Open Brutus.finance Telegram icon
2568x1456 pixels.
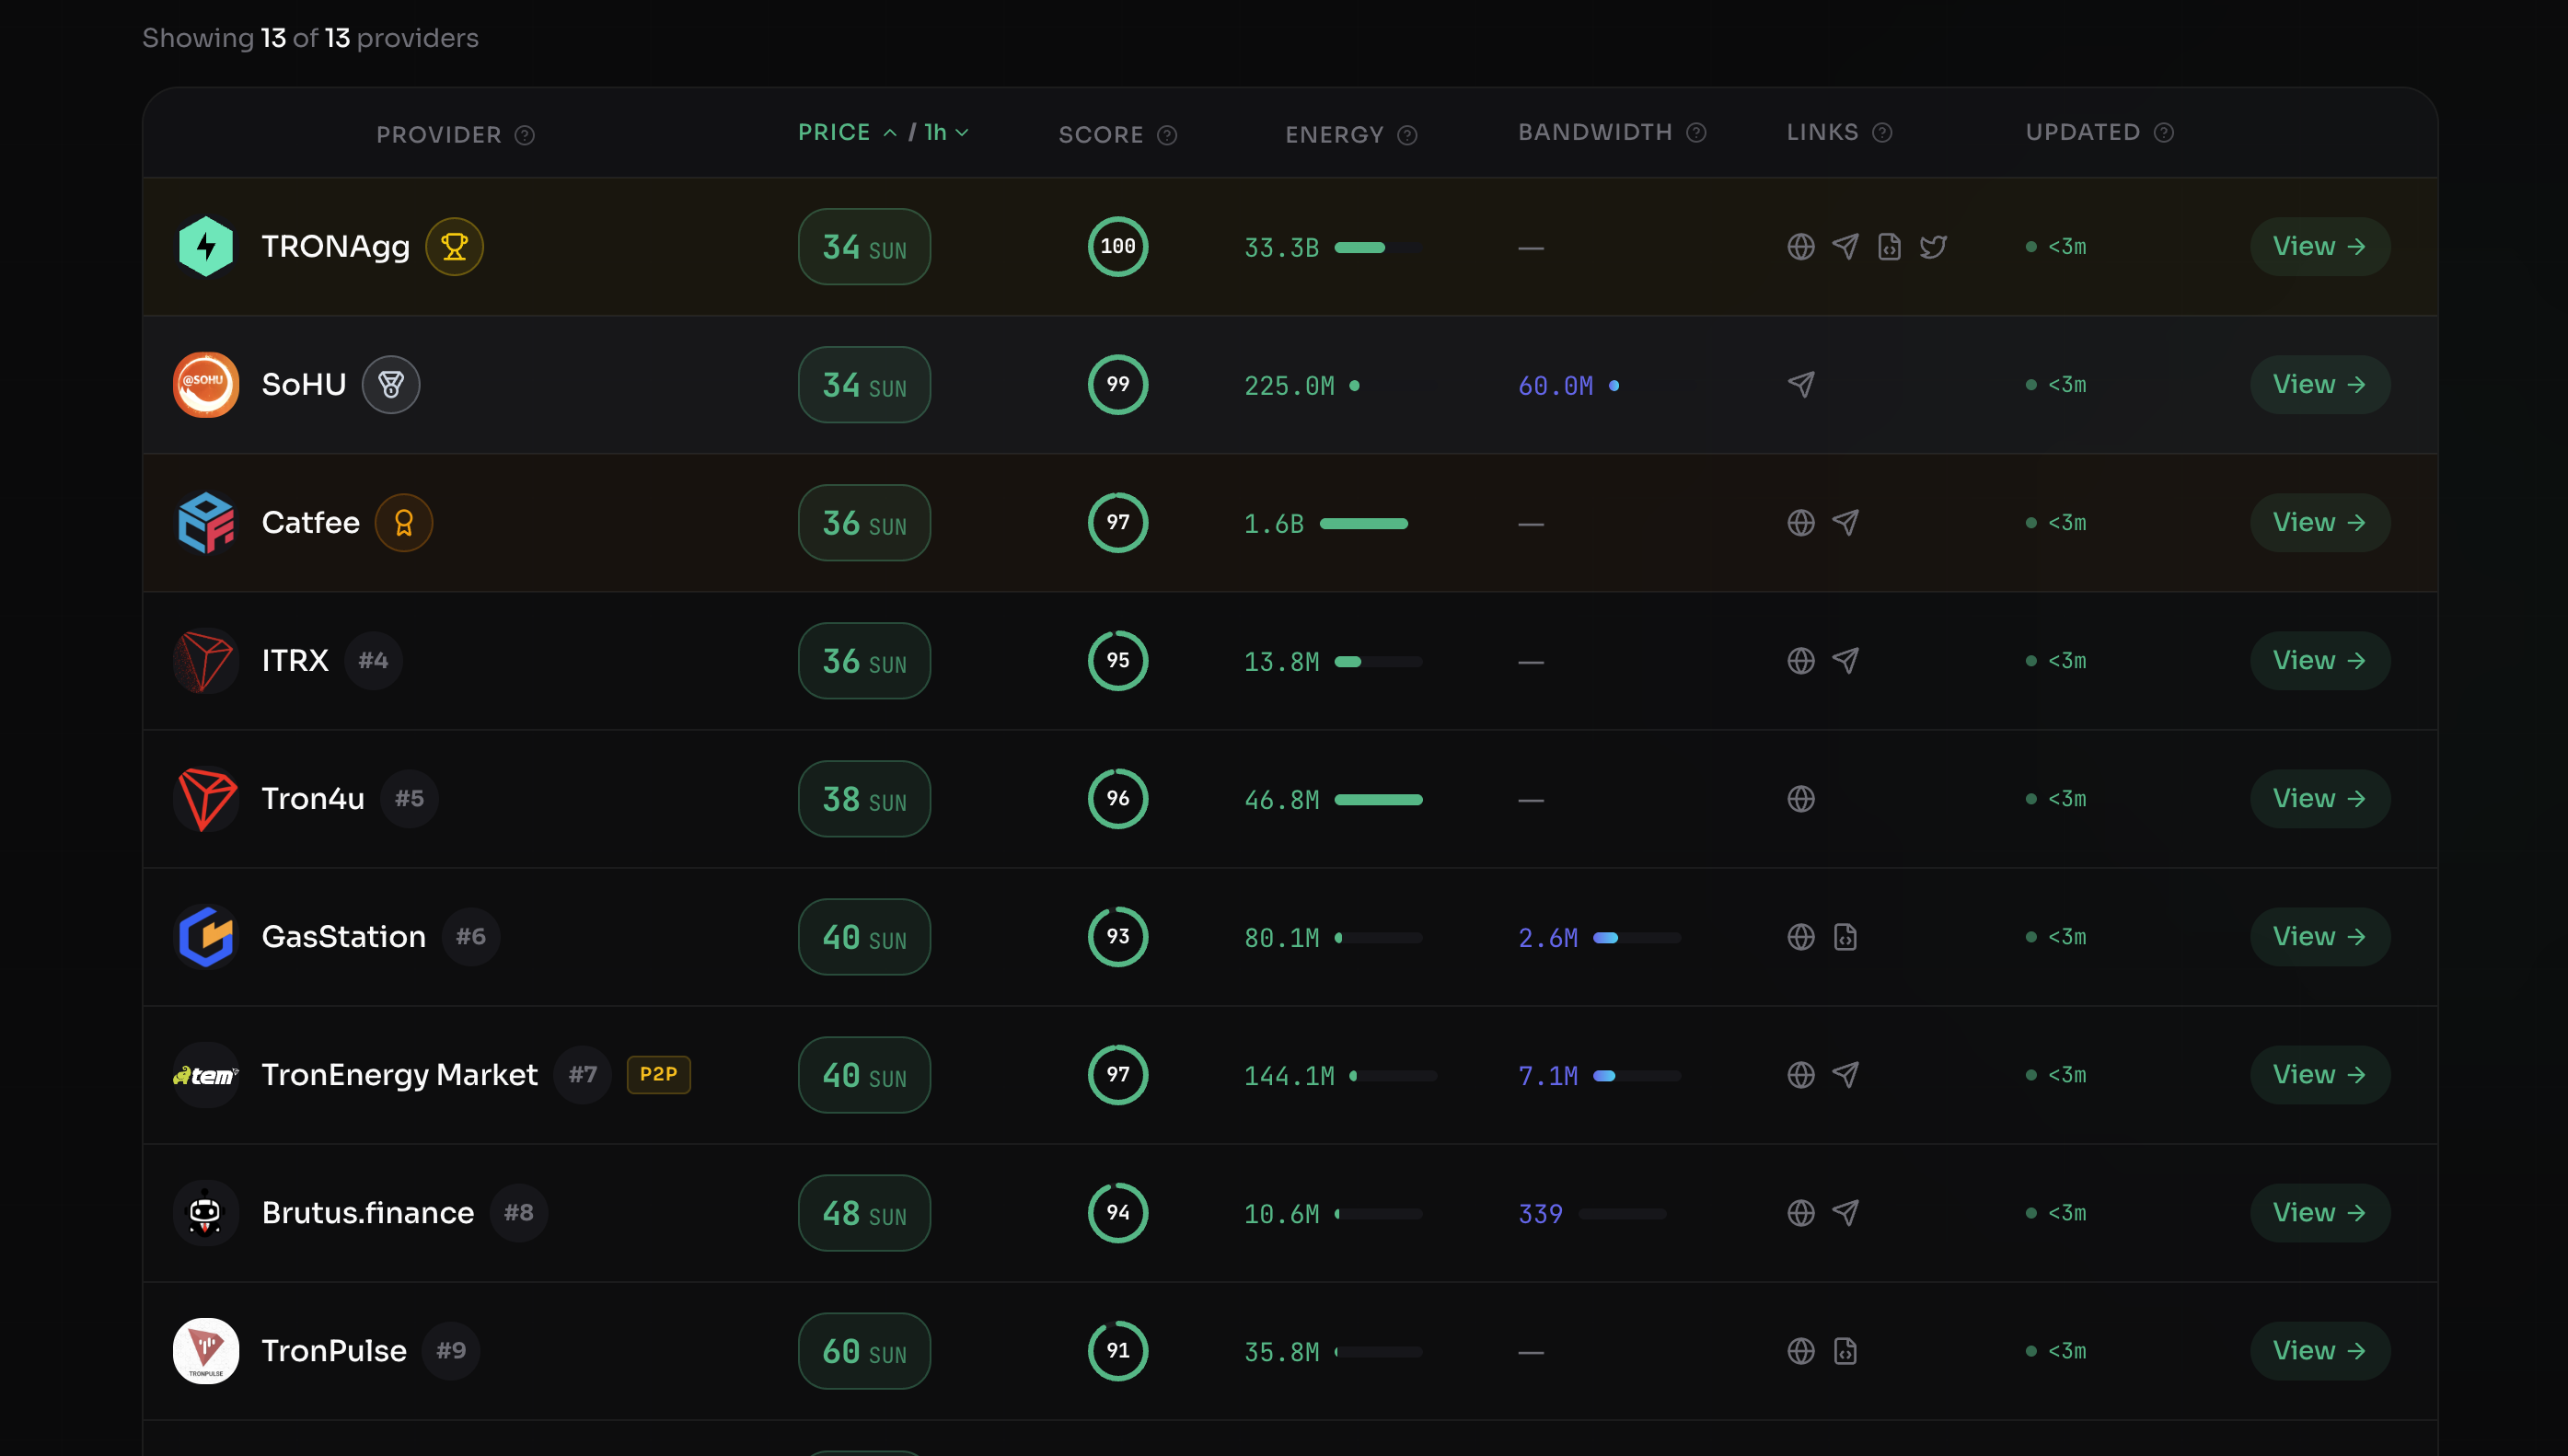[1845, 1212]
